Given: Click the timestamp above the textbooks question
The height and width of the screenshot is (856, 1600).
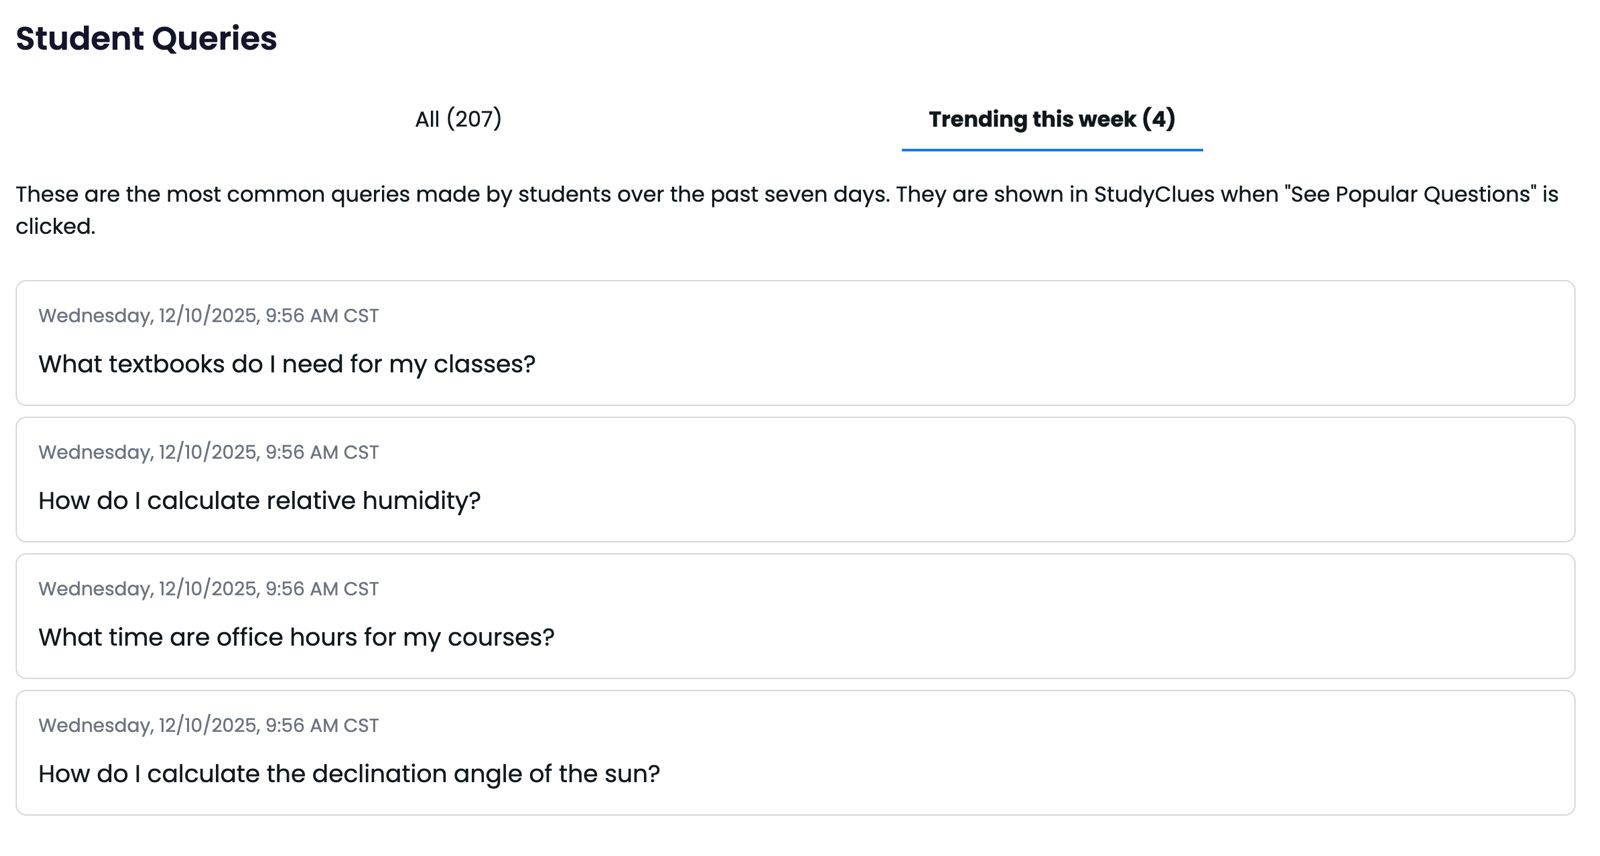Looking at the screenshot, I should click(208, 316).
